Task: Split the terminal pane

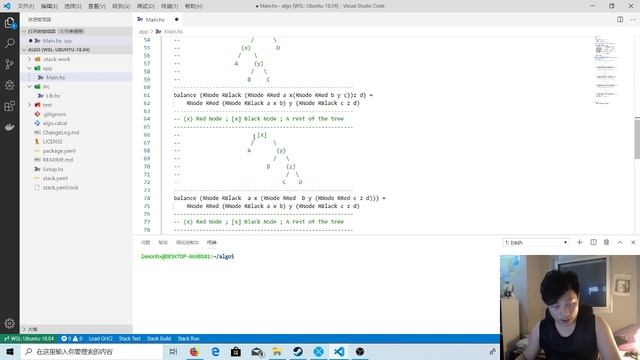Action: tap(593, 242)
